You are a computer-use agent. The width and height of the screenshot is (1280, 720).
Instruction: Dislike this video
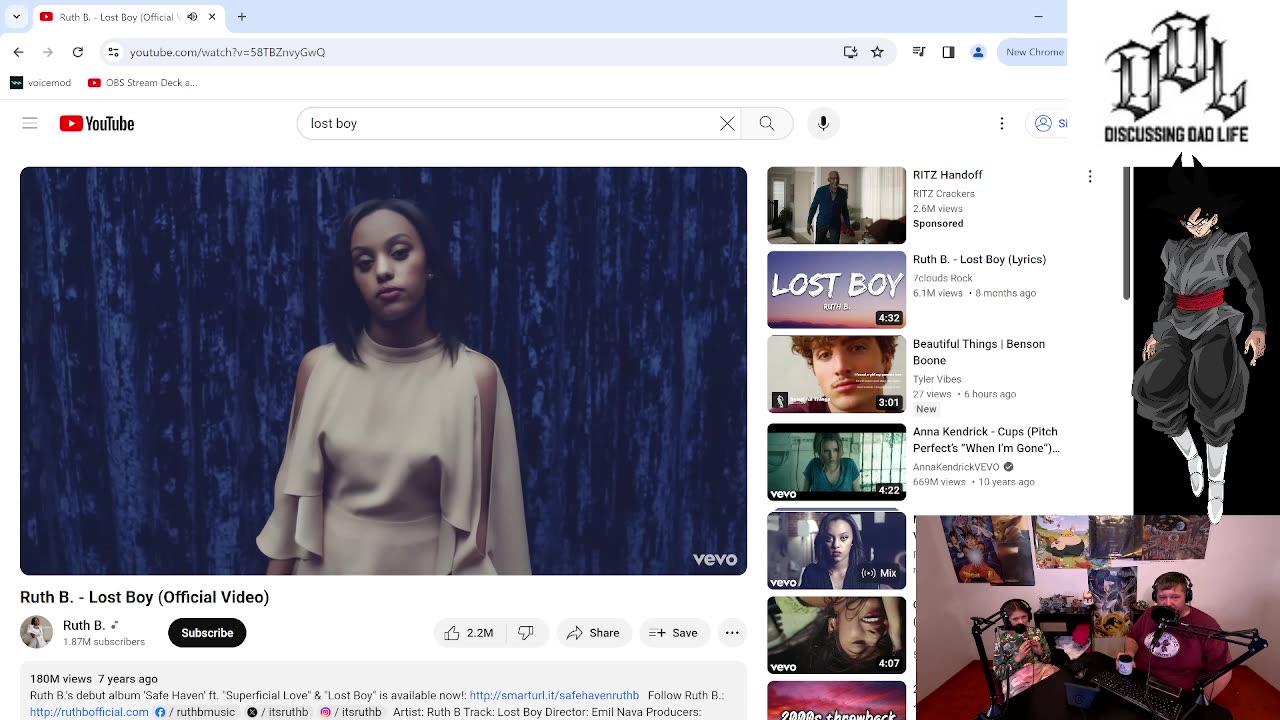coord(526,633)
